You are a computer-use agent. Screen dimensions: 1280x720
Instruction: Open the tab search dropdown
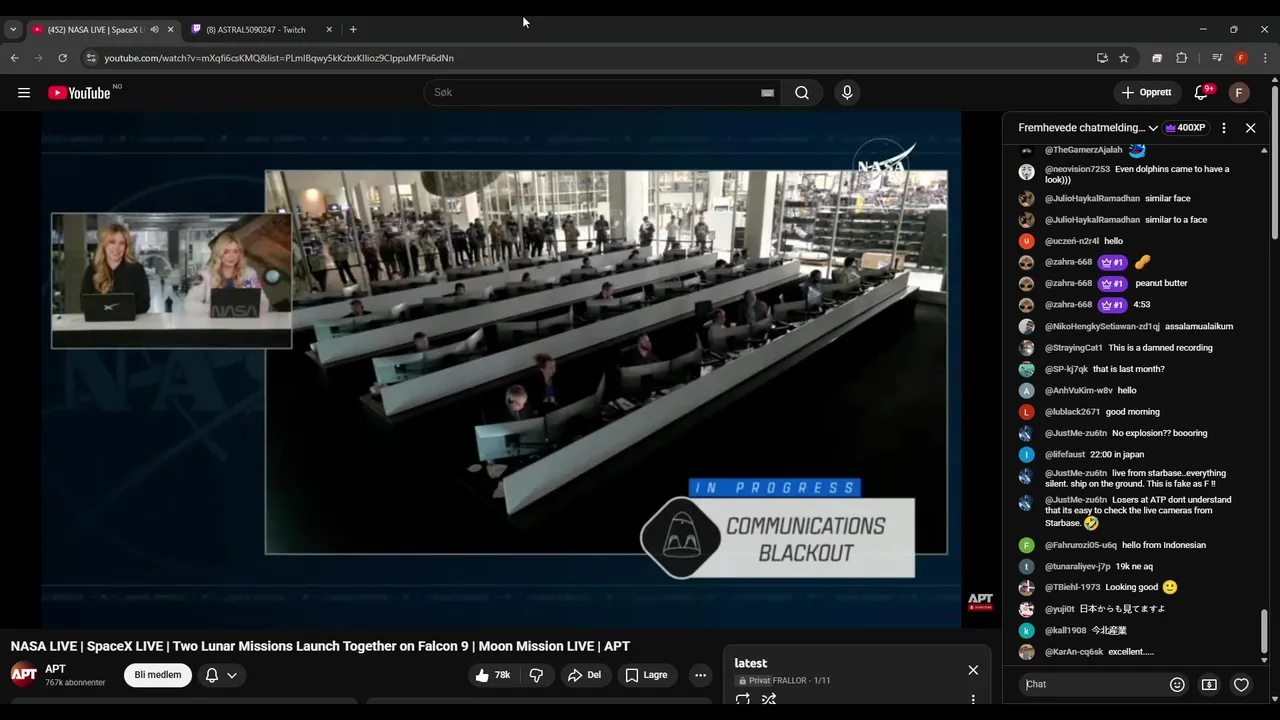pyautogui.click(x=13, y=29)
